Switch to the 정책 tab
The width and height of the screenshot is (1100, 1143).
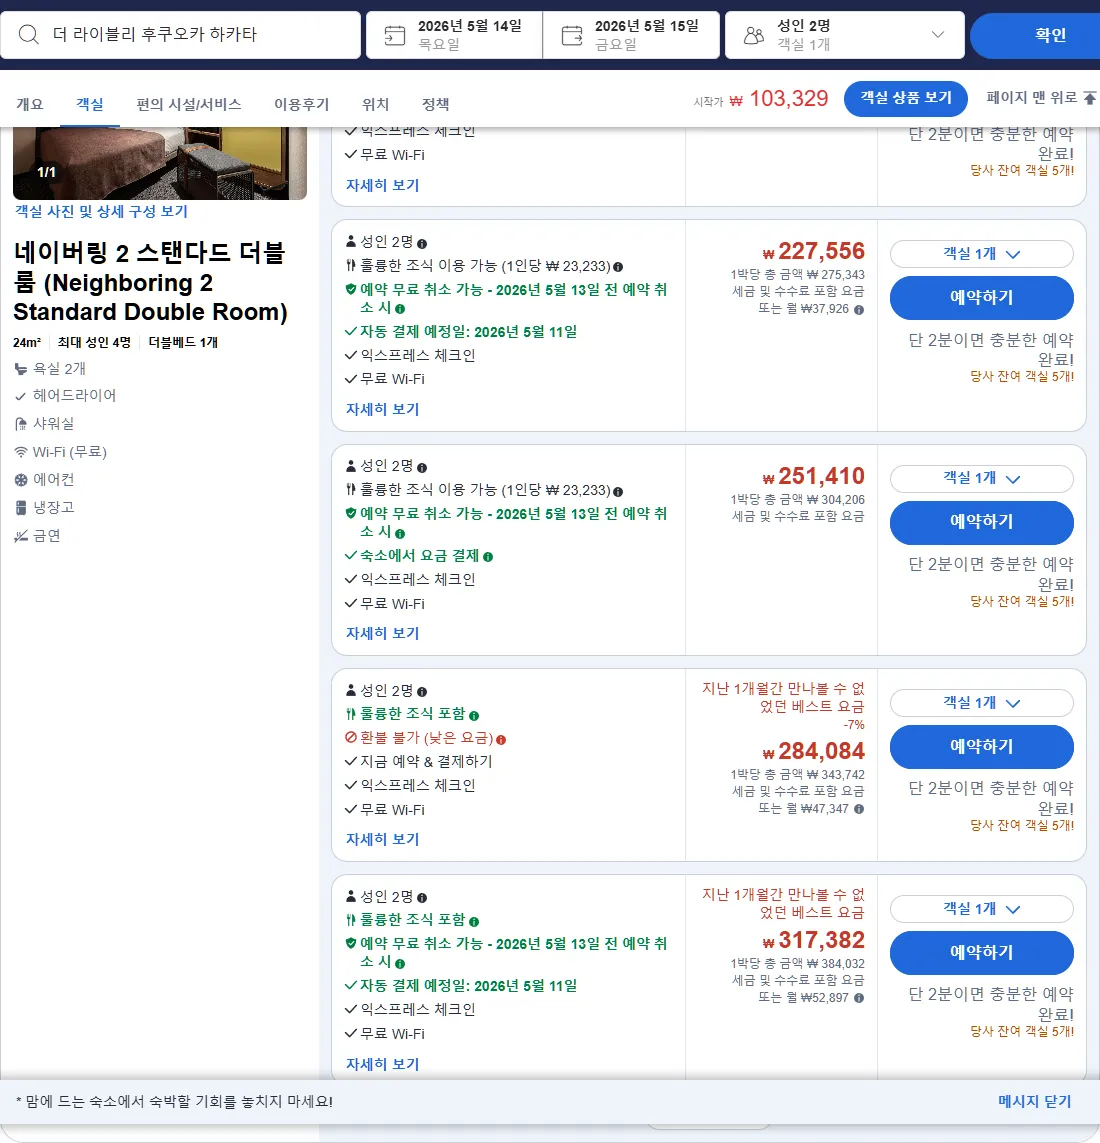pos(435,104)
